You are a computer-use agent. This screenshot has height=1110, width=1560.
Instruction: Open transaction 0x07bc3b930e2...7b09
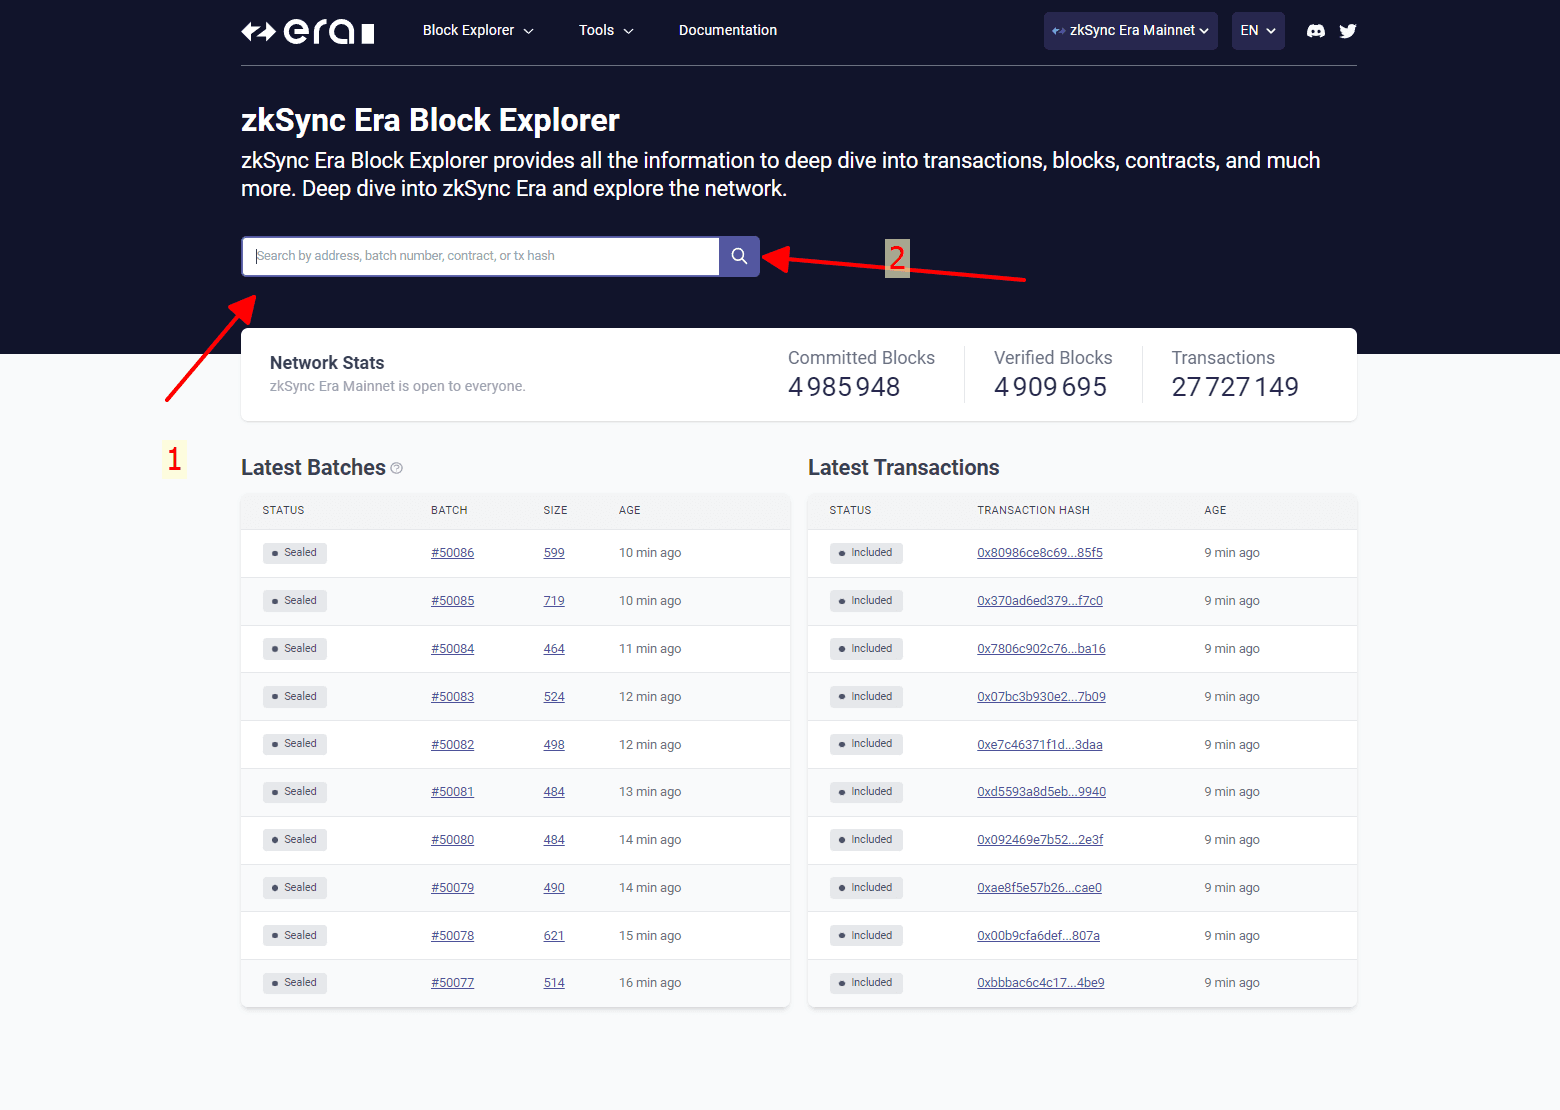pos(1041,697)
